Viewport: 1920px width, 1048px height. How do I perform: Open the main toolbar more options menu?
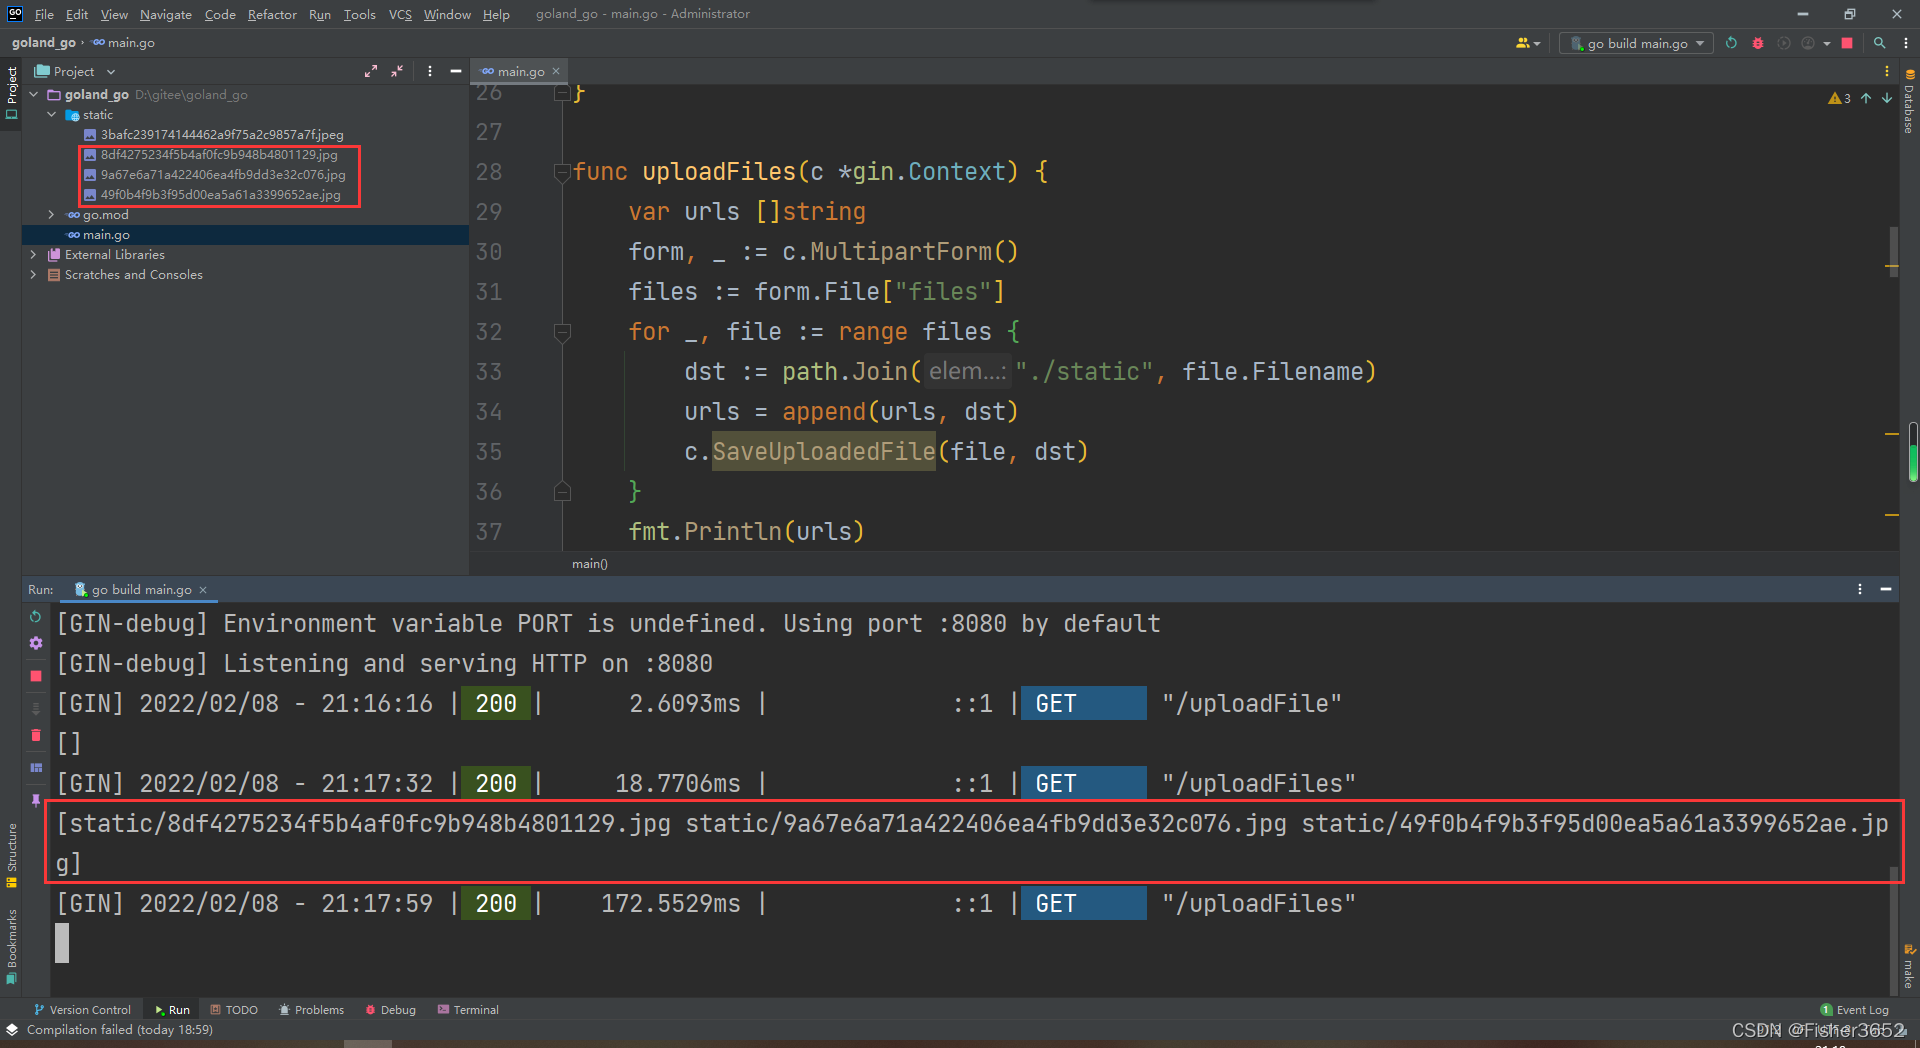tap(1905, 43)
